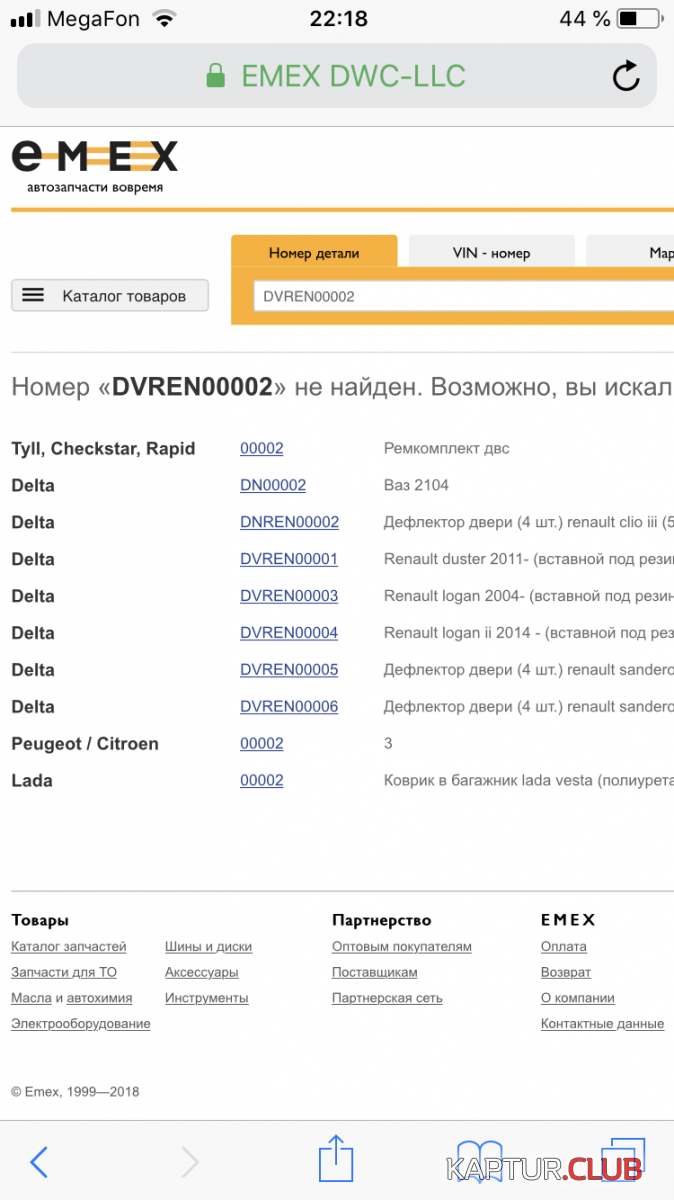The image size is (674, 1200).
Task: Open Delta part DN00002 link
Action: 273,485
